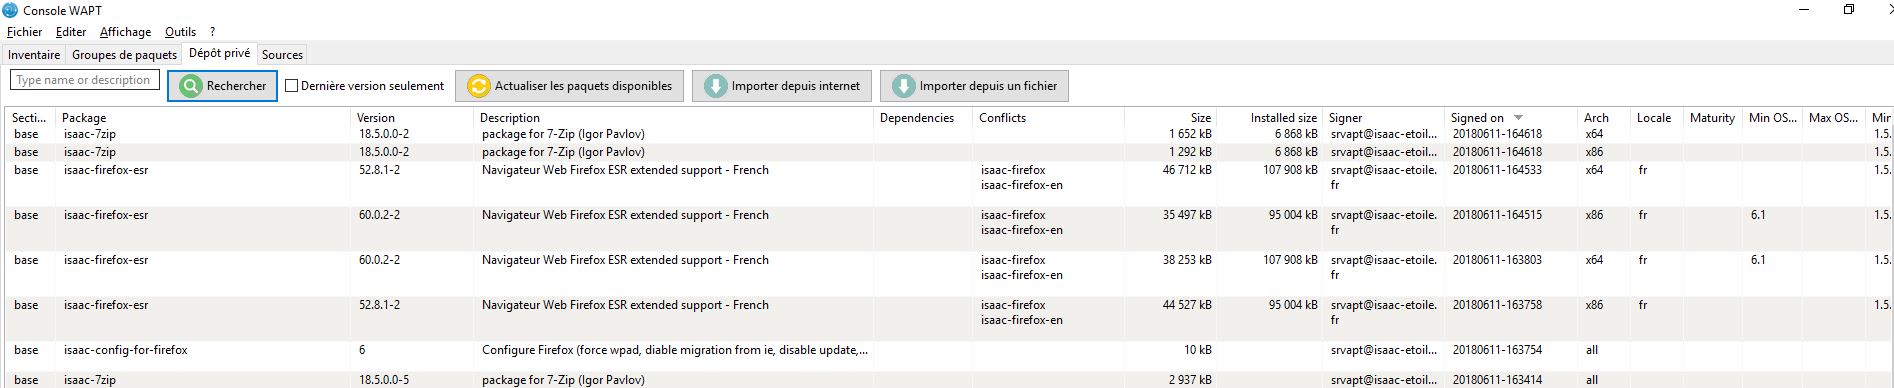Switch to the Groupes de paquets tab
1894x388 pixels.
click(x=124, y=55)
